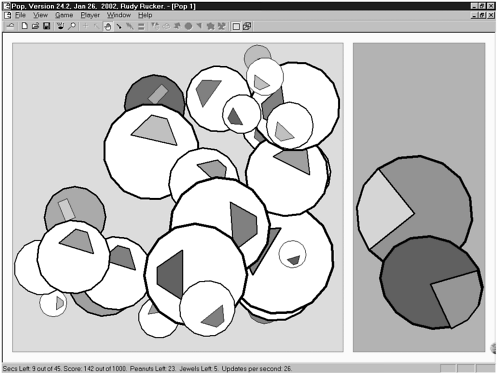Click the gray filled circle toolbar icon
The image size is (498, 374).
coord(188,26)
